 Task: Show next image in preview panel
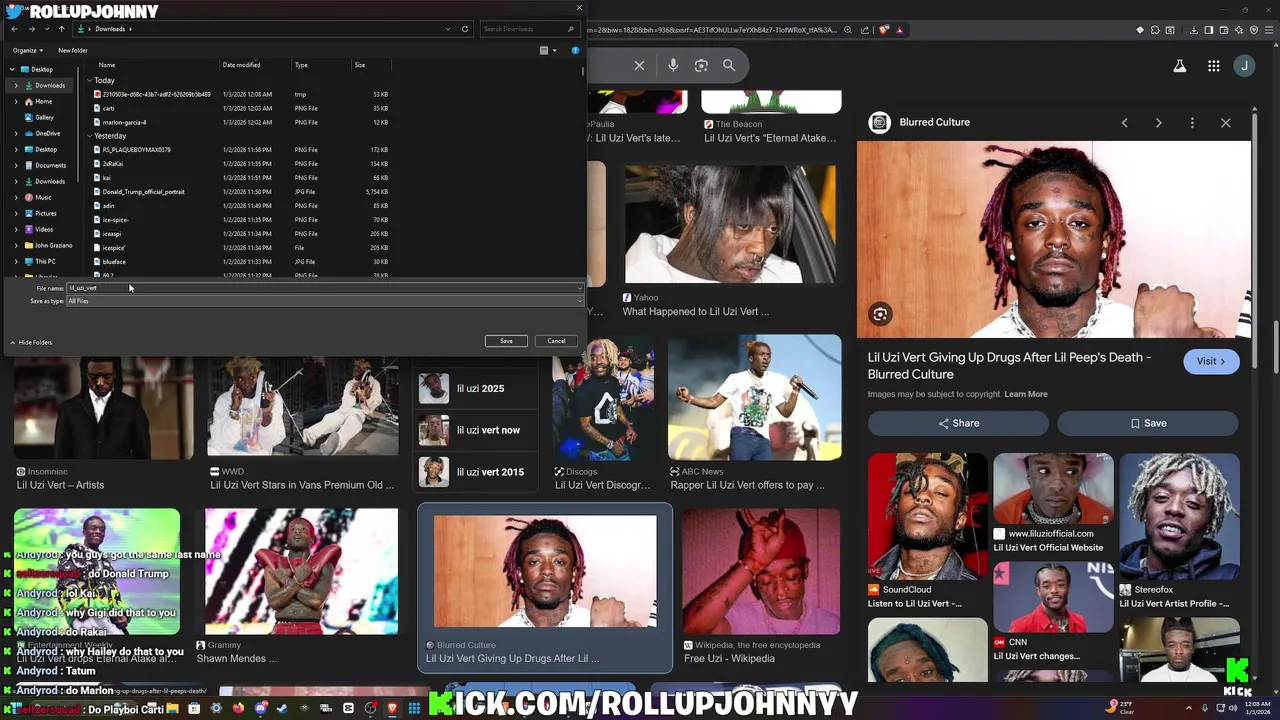tap(1158, 122)
